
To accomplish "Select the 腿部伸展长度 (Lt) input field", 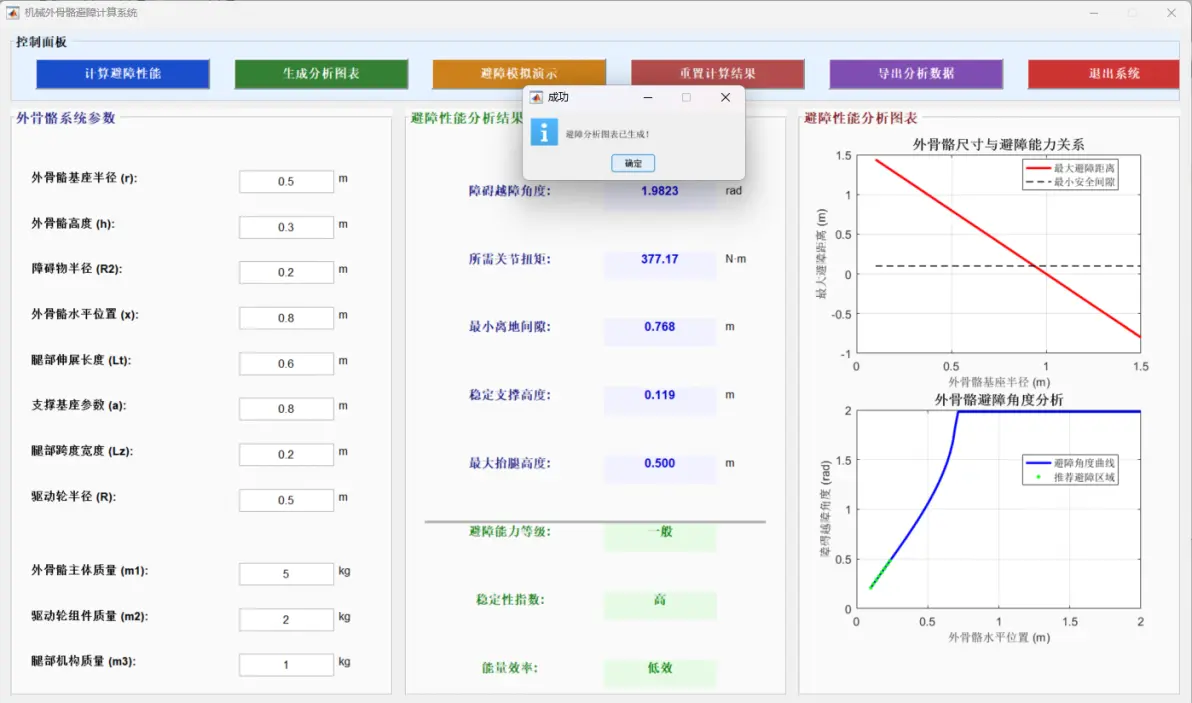I will coord(286,363).
